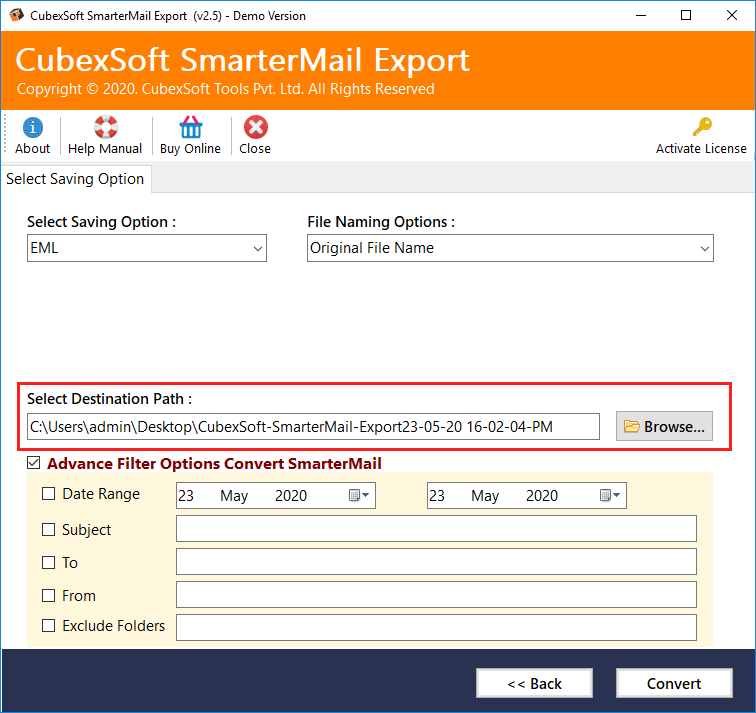Toggle Advance Filter Options checkbox
The height and width of the screenshot is (713, 756).
pos(34,463)
